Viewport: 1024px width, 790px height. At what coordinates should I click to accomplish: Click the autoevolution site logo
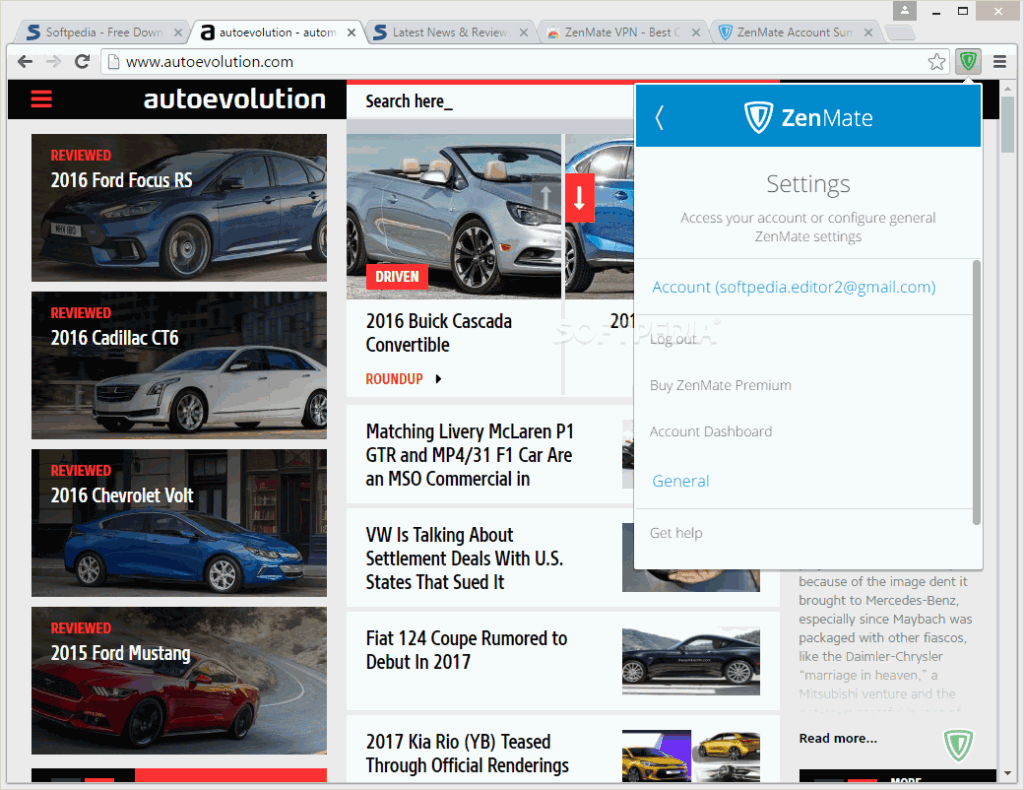click(234, 99)
